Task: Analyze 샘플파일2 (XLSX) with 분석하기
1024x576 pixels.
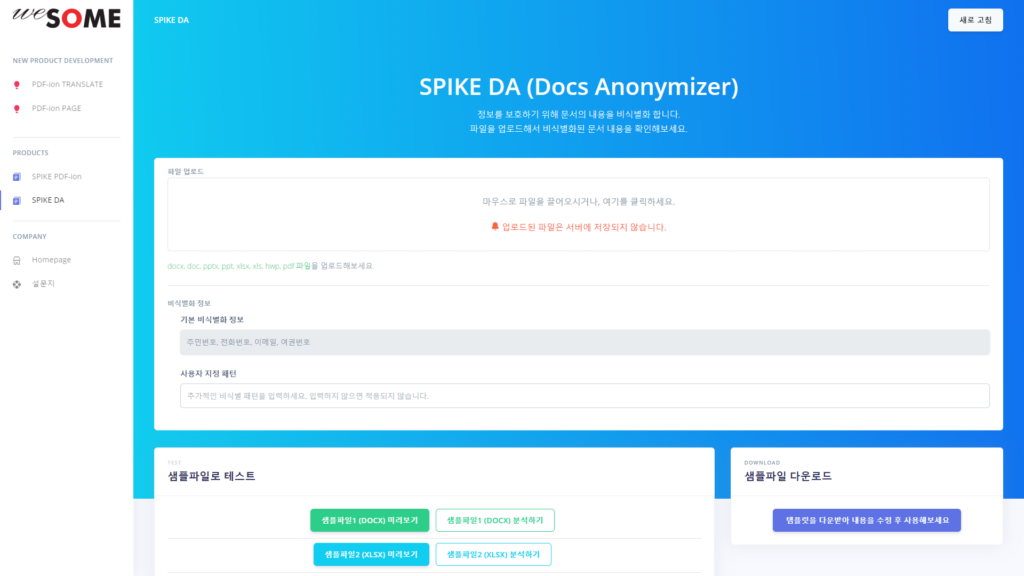Action: pyautogui.click(x=493, y=554)
